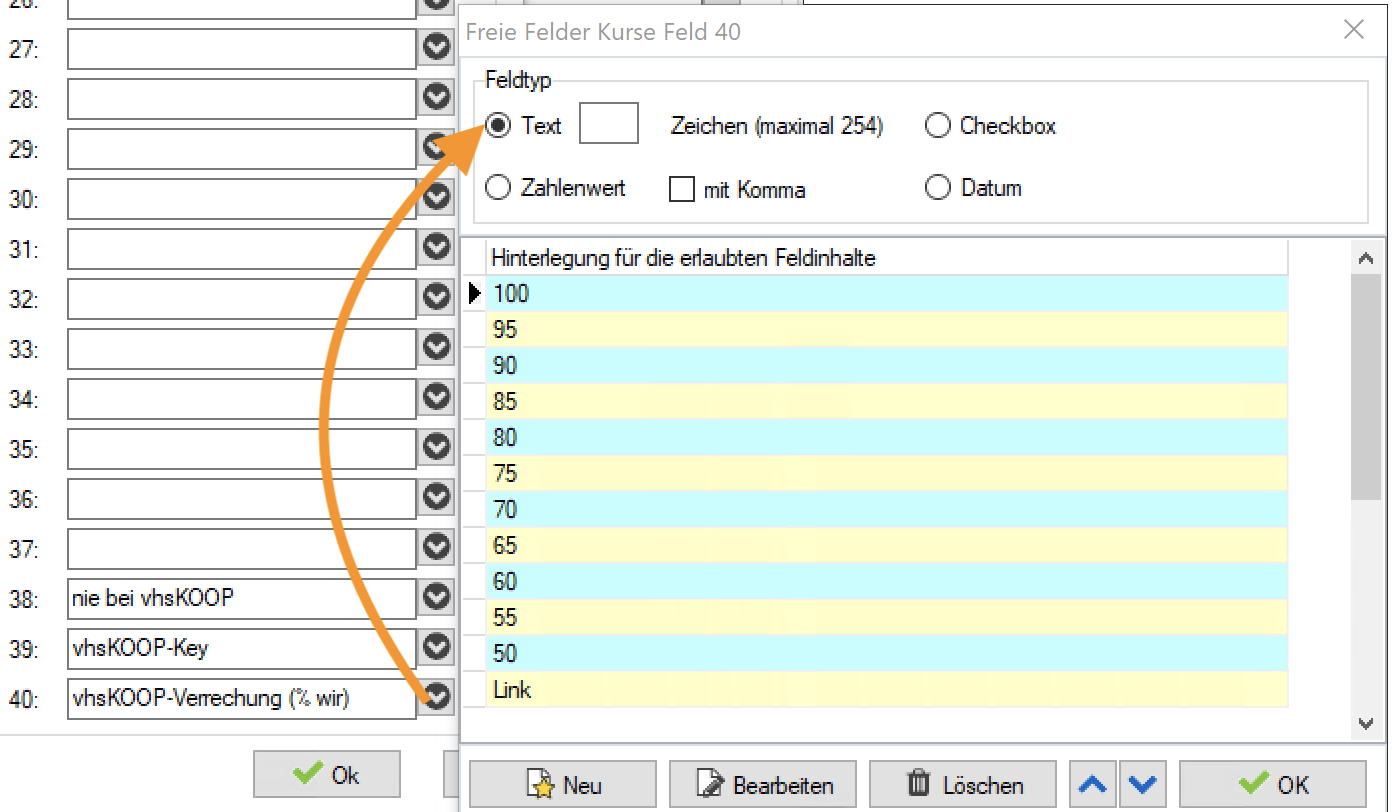Move entry down with blue down arrow
This screenshot has height=812, width=1392.
[1144, 785]
